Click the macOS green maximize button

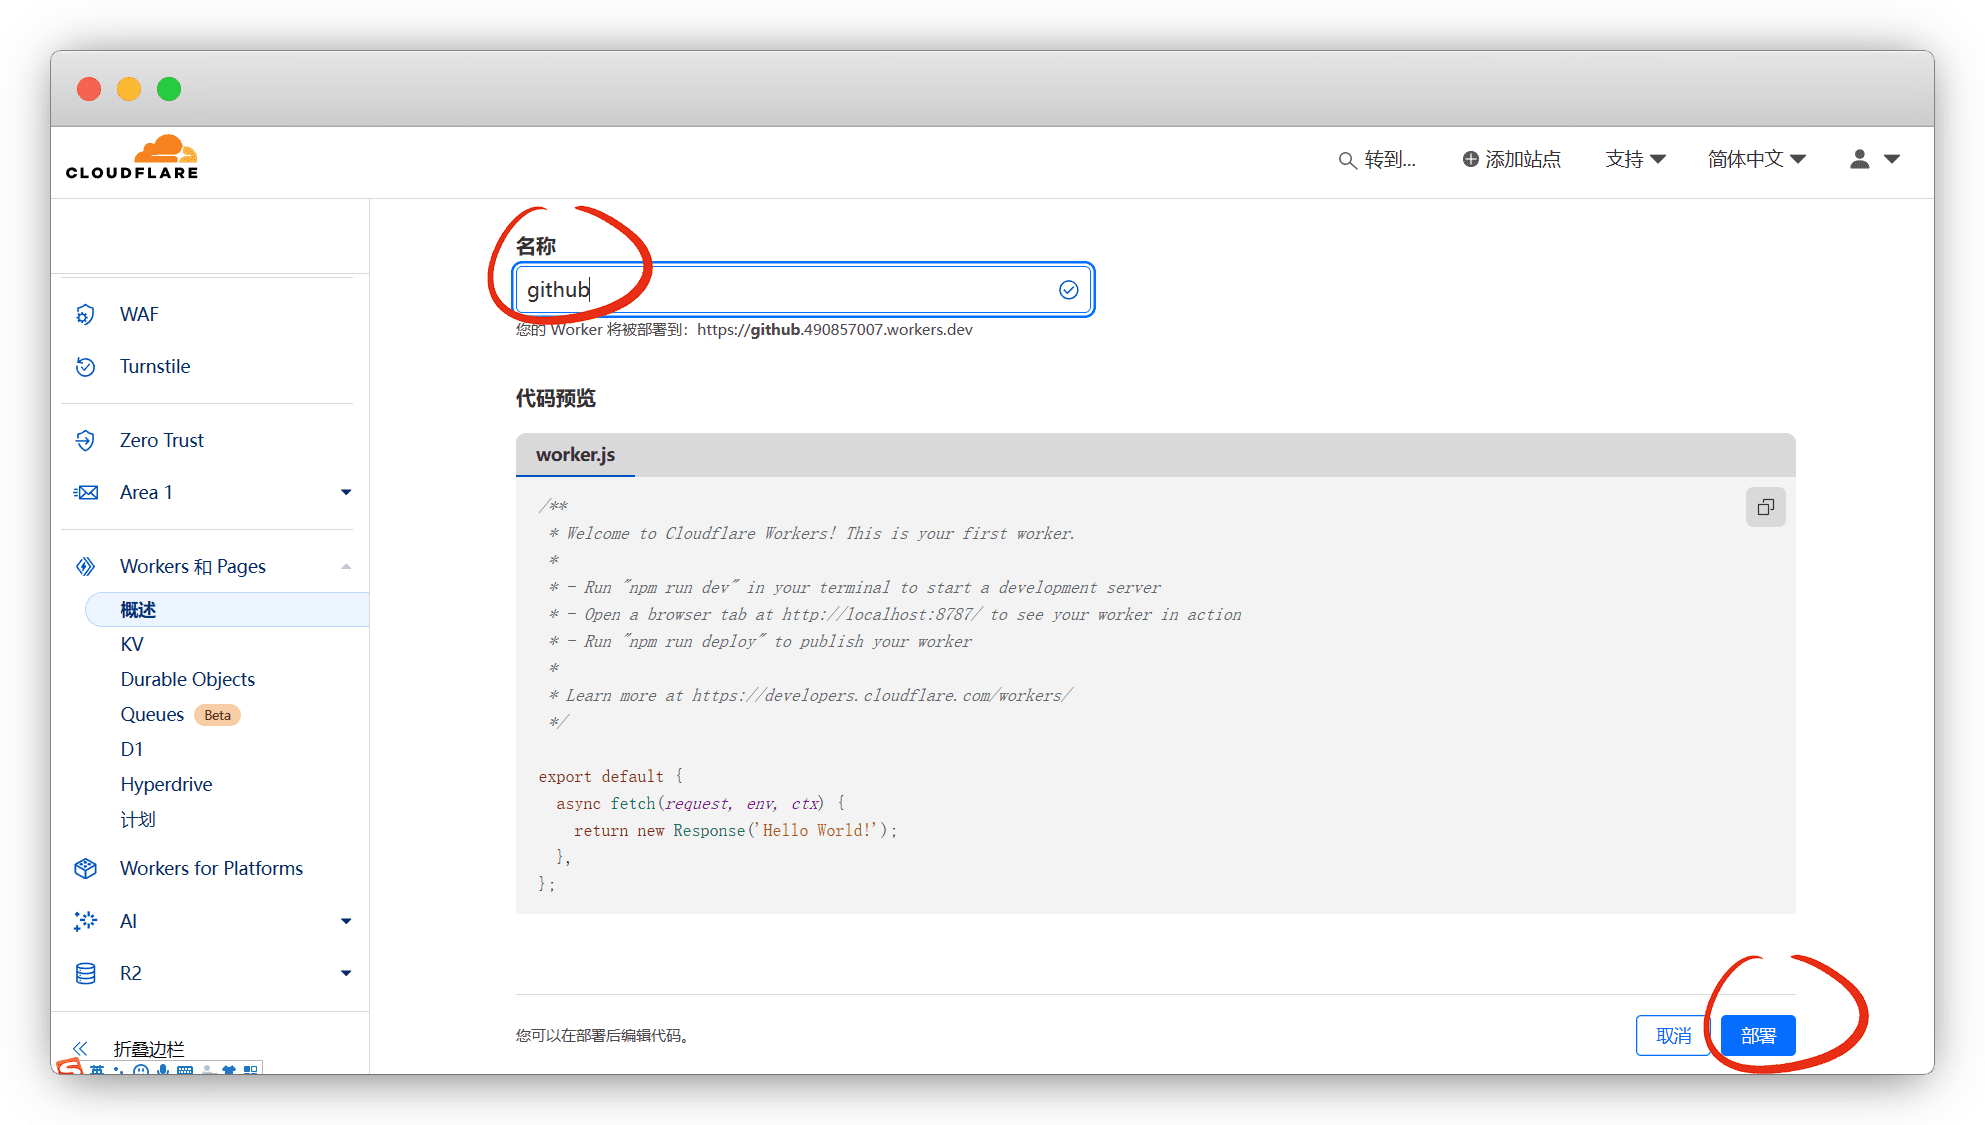pyautogui.click(x=169, y=89)
